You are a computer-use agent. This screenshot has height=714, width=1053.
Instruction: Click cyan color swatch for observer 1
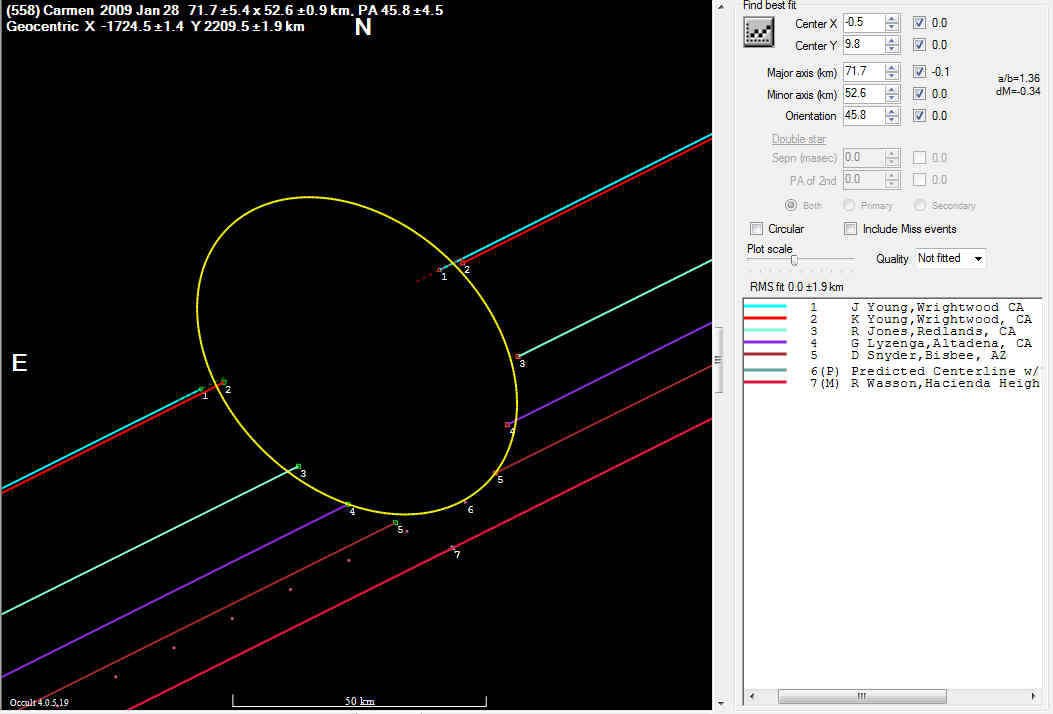click(765, 306)
